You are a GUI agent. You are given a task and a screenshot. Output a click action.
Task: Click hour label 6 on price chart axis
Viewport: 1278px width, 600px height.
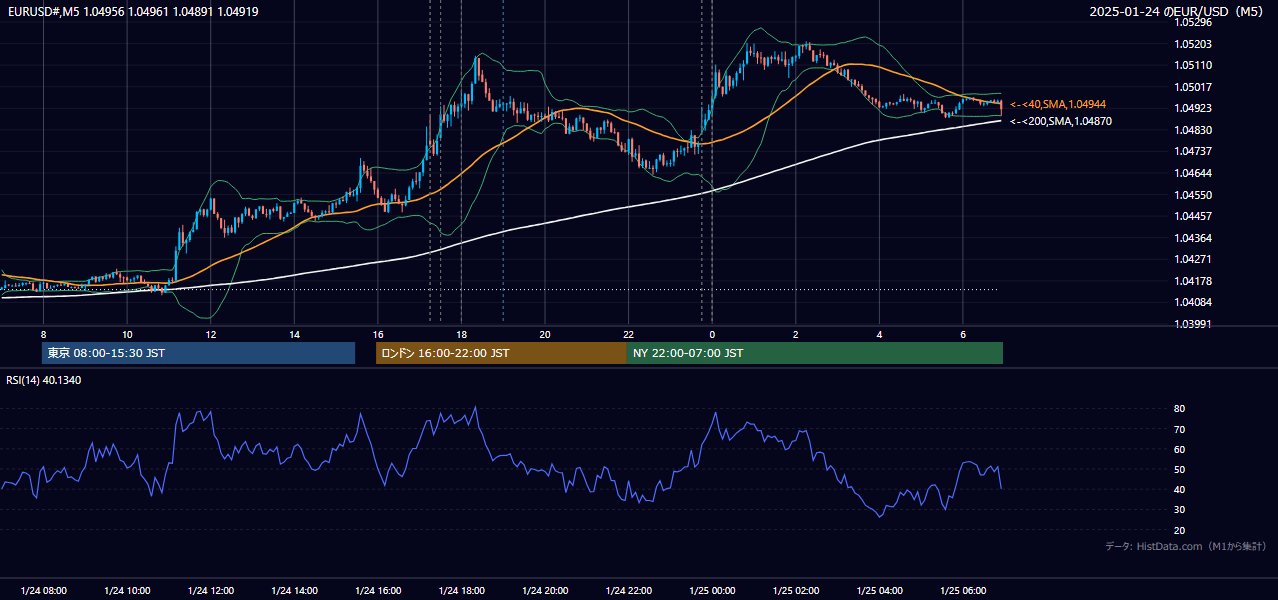(962, 334)
